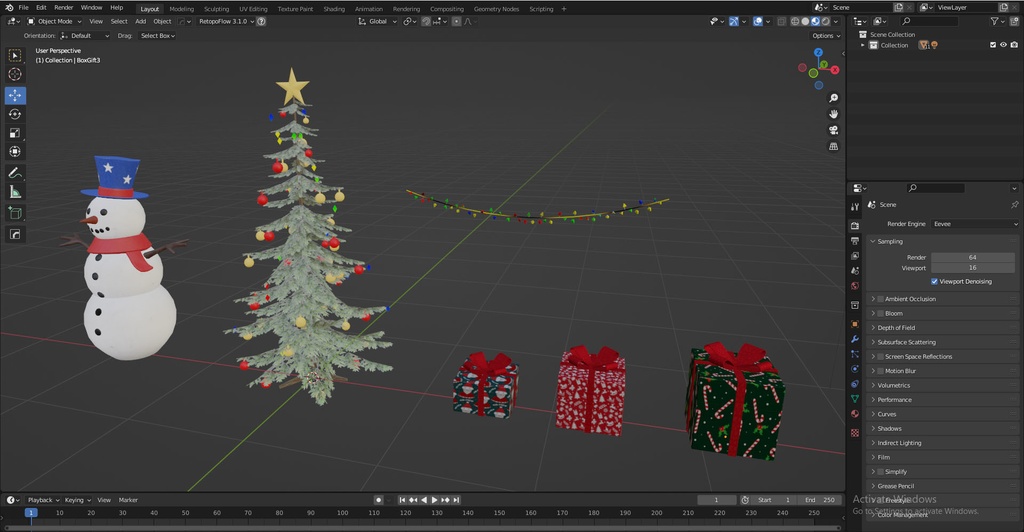Open the Global transform orientation dropdown
1024x532 pixels.
378,22
